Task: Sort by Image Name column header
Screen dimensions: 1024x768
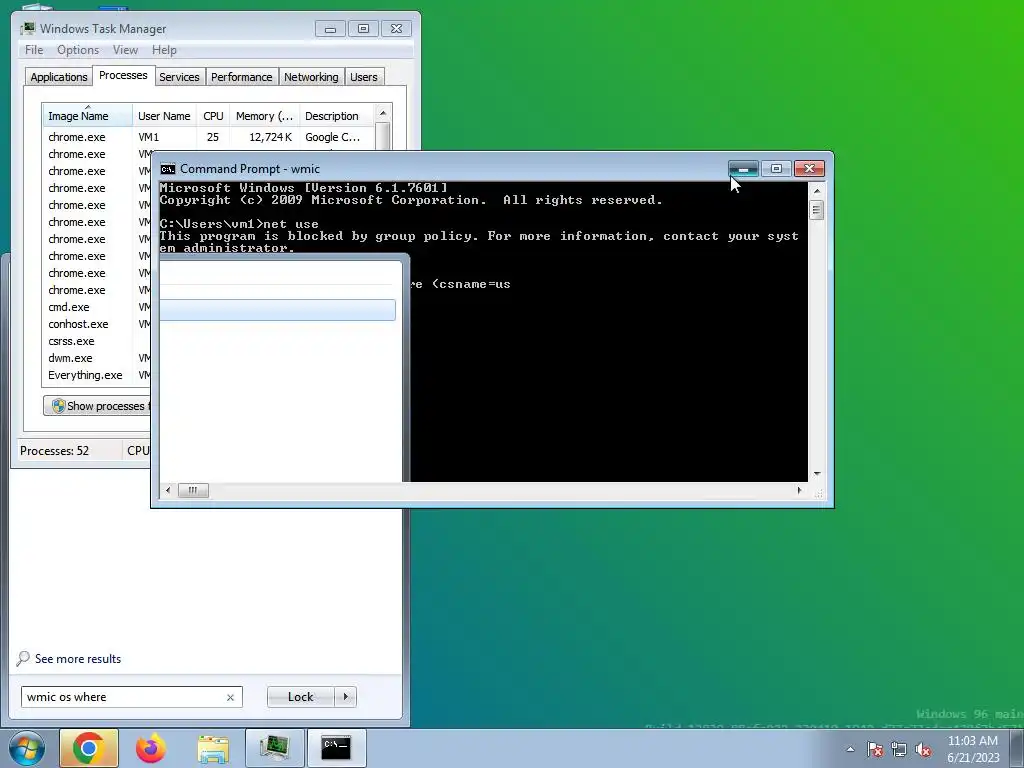Action: click(88, 116)
